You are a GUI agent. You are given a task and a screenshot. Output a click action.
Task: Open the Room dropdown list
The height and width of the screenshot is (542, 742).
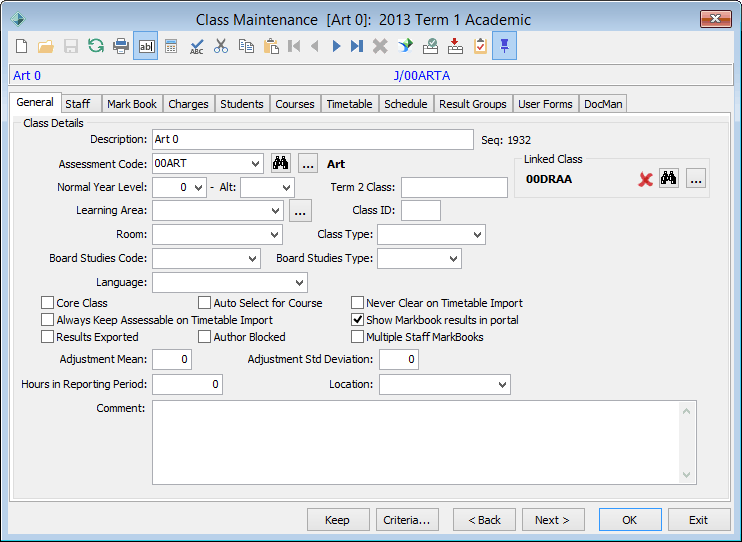click(274, 234)
